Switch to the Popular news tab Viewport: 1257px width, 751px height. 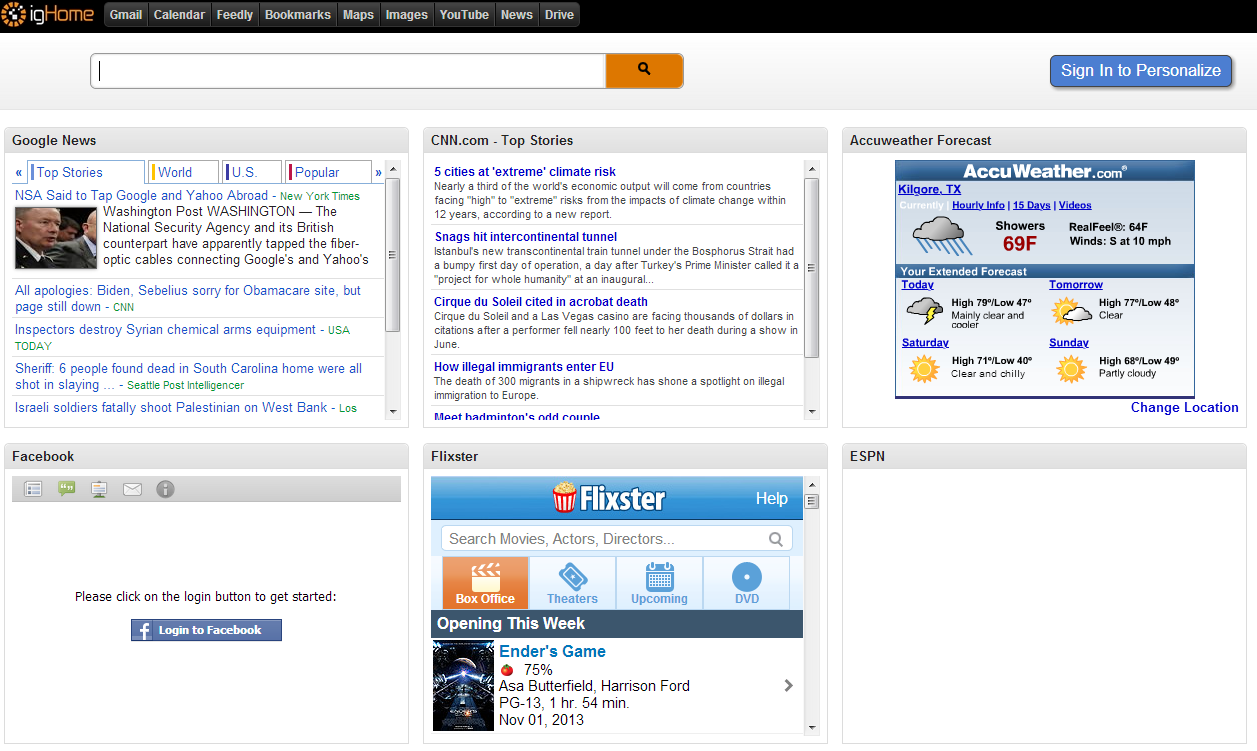[329, 172]
